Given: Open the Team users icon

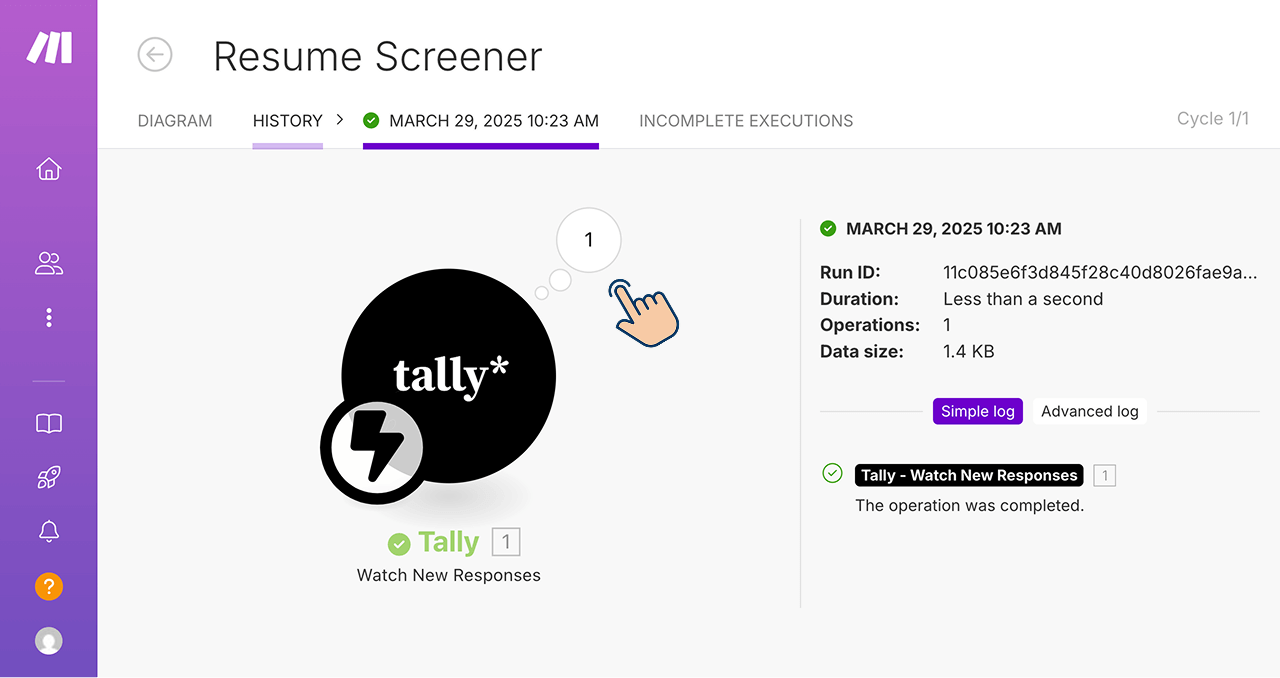Looking at the screenshot, I should 49,263.
